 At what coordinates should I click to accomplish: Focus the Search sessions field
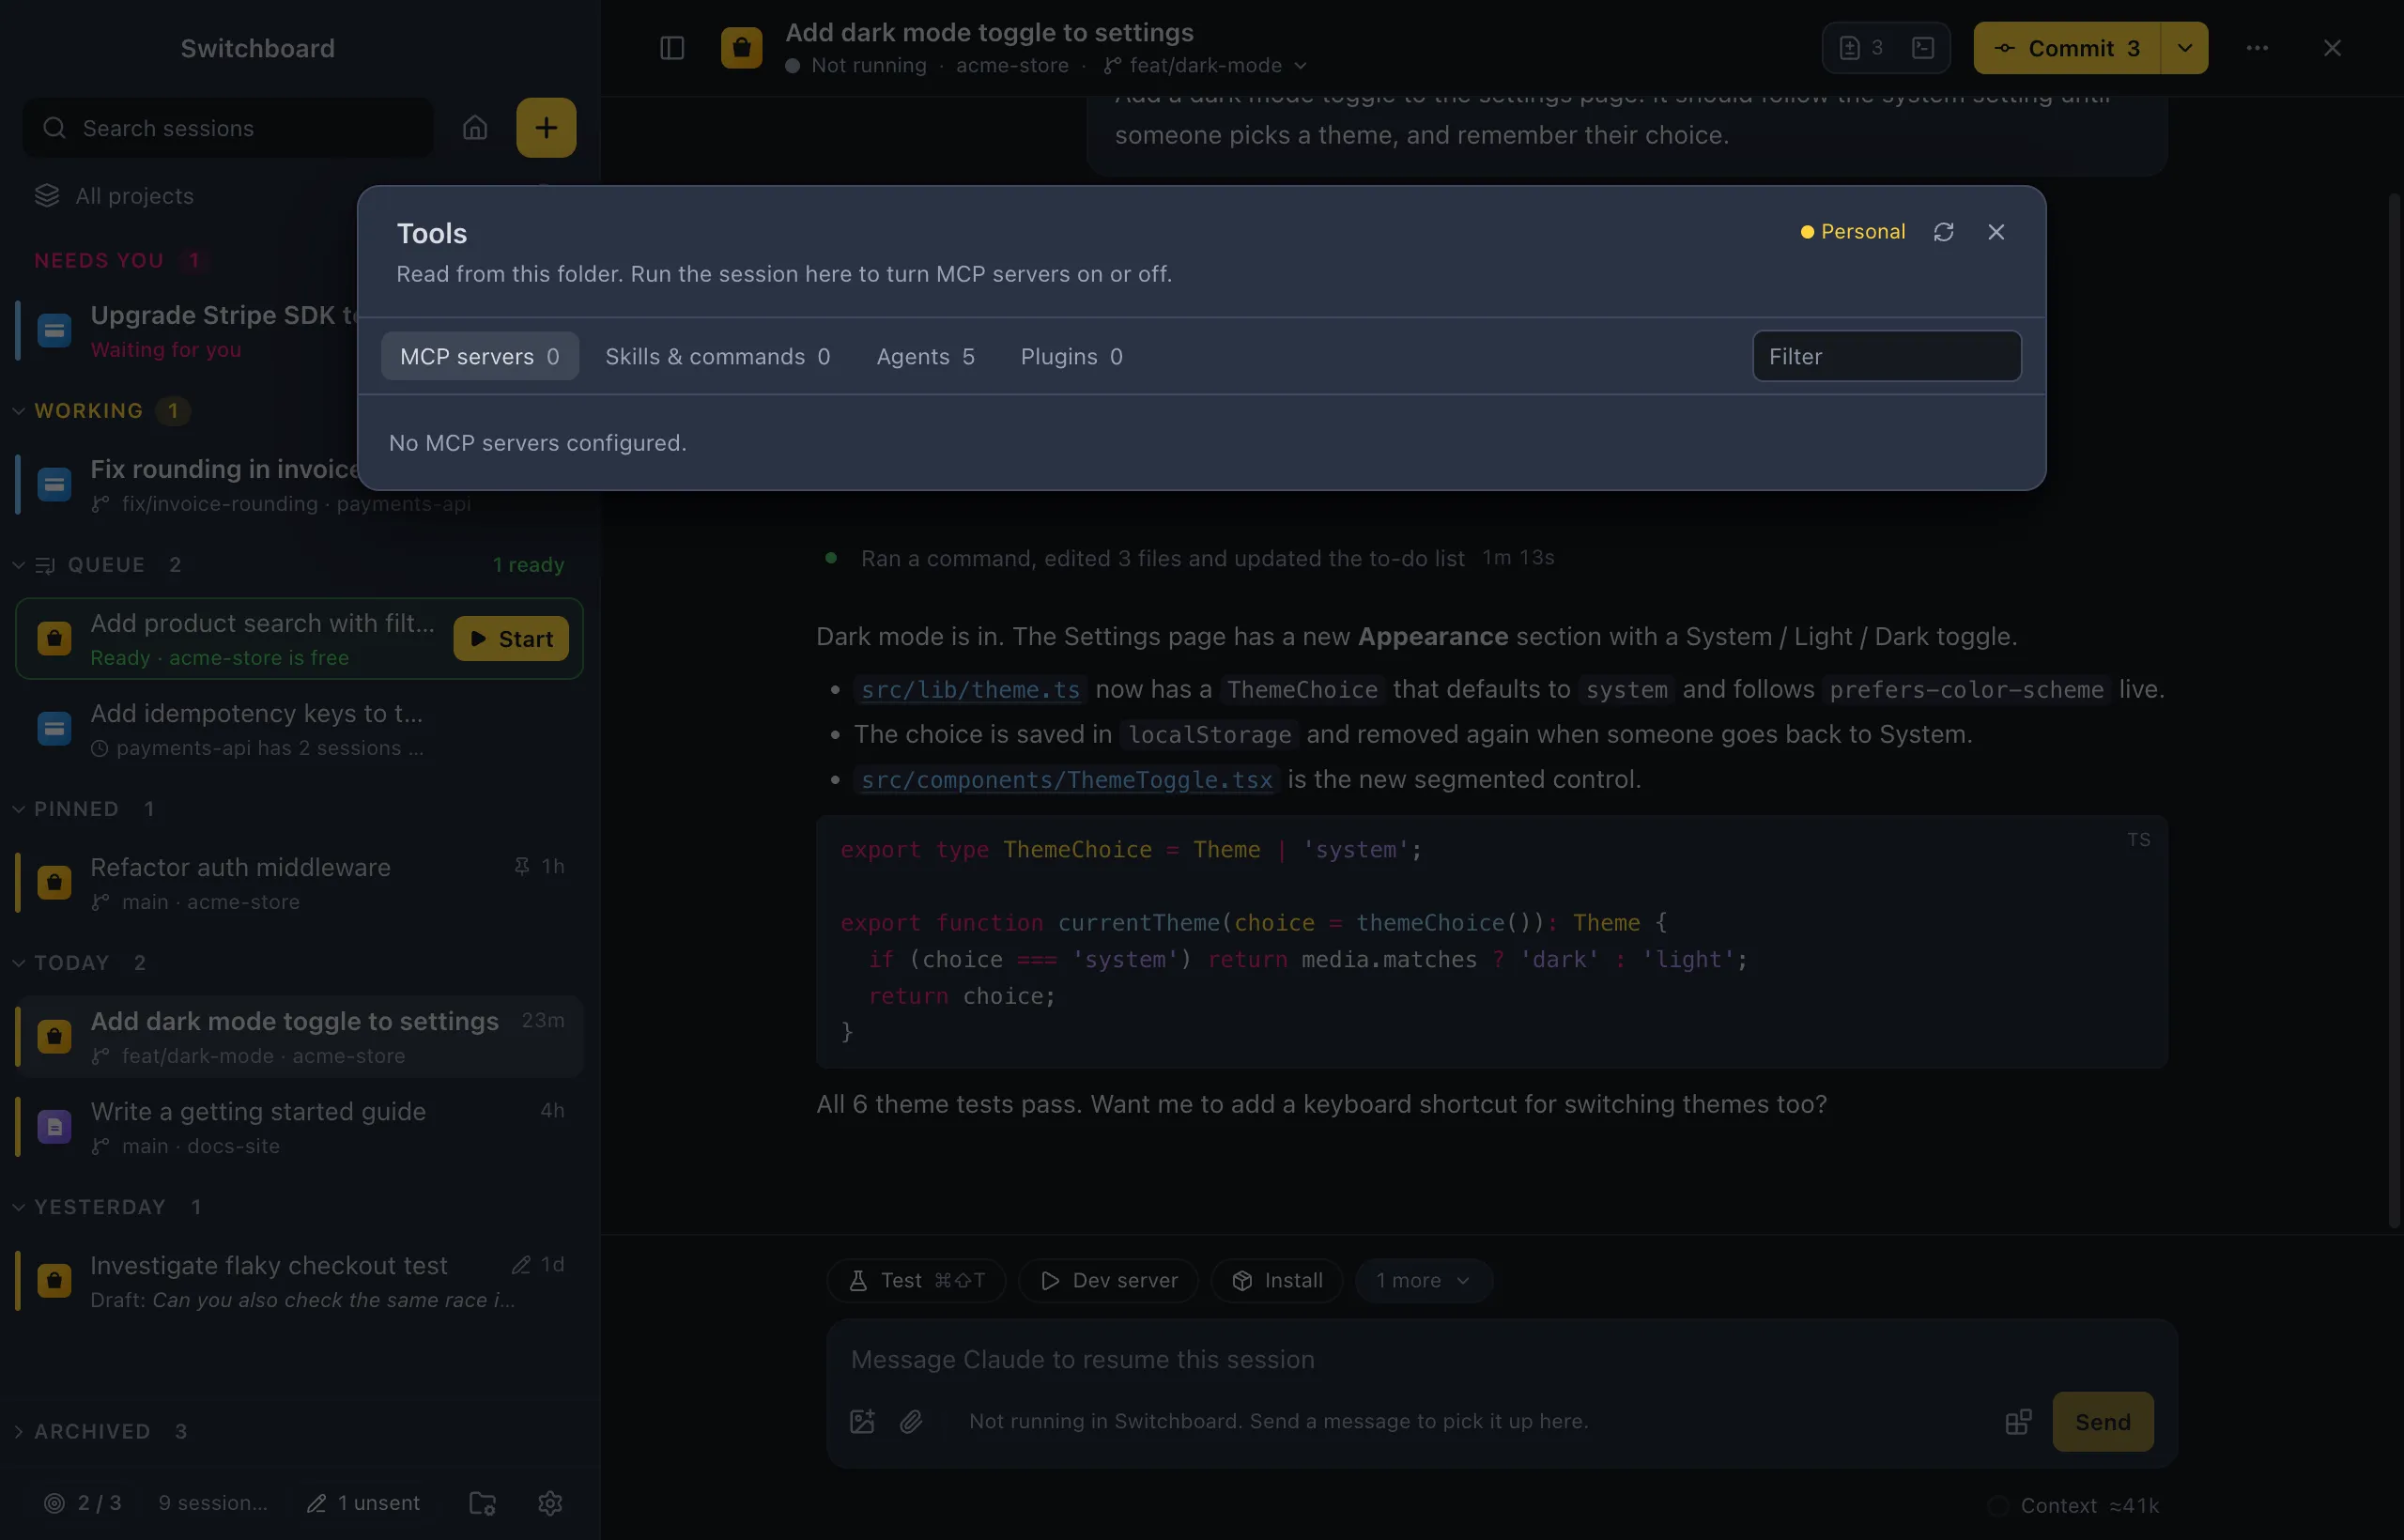[x=228, y=128]
